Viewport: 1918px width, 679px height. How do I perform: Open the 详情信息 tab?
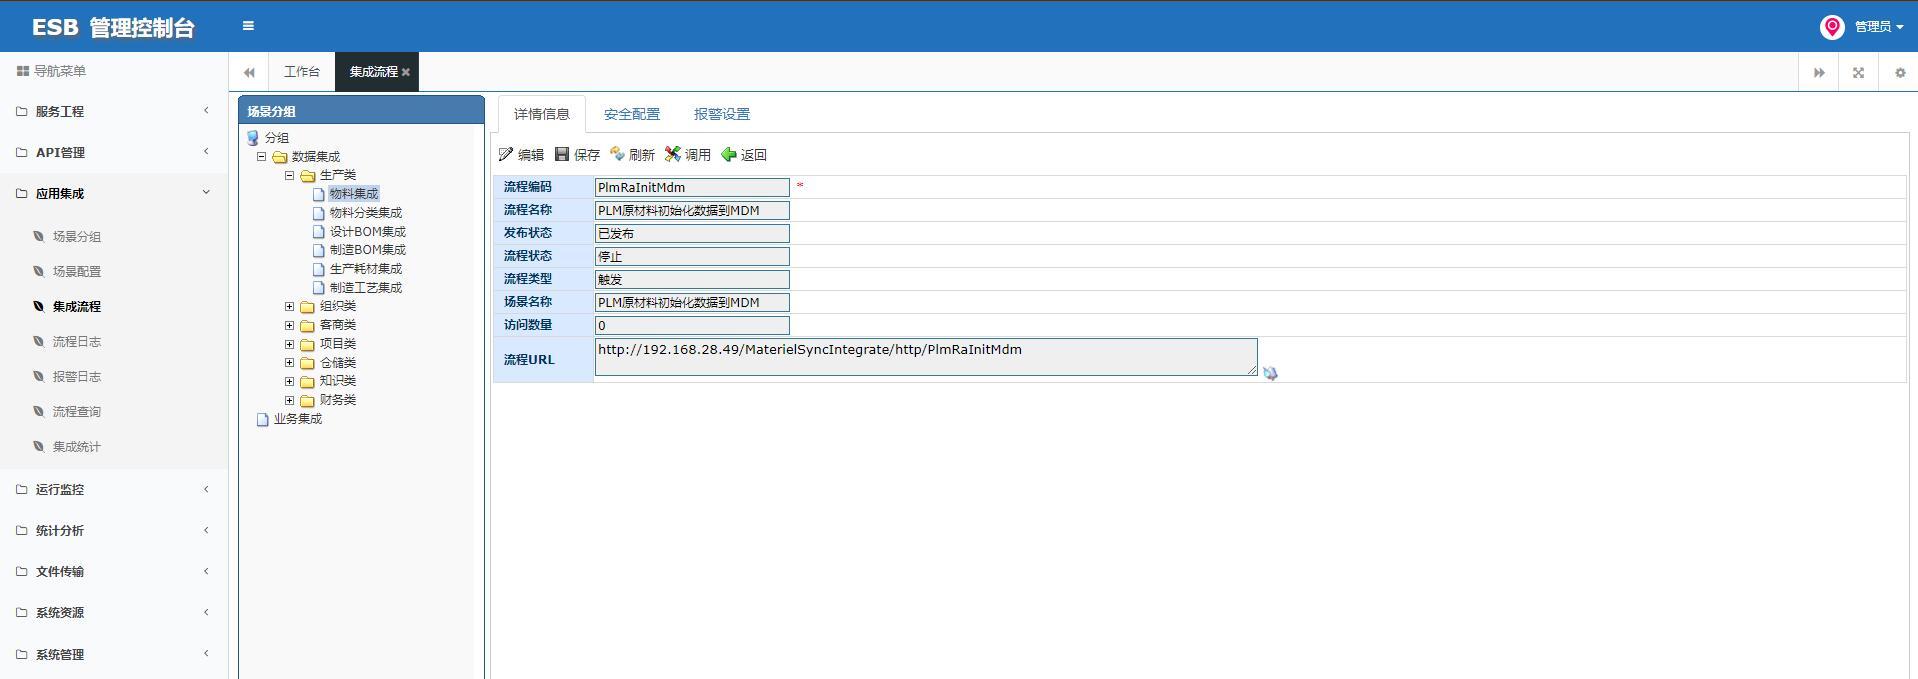542,114
